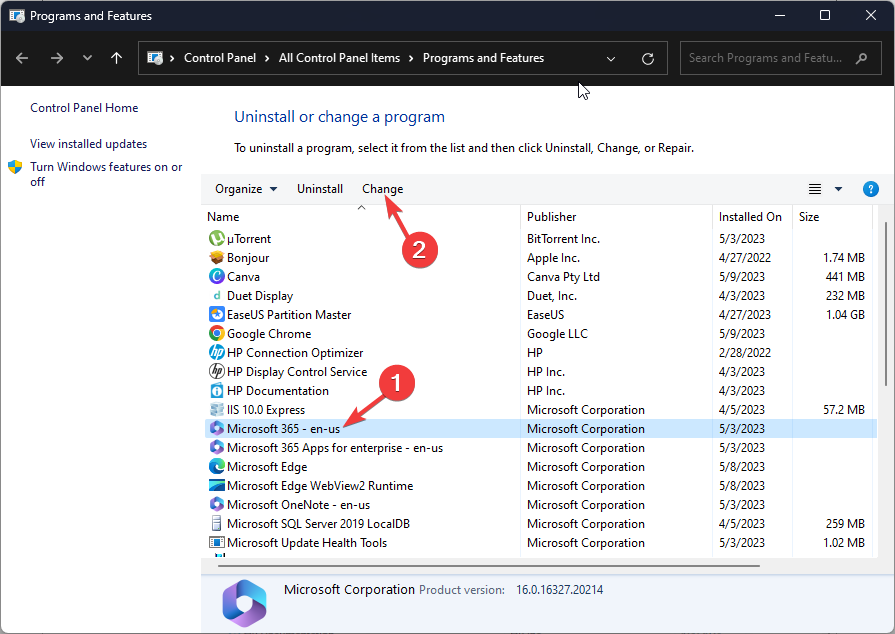Click the 1.04 GB size cell

click(845, 314)
